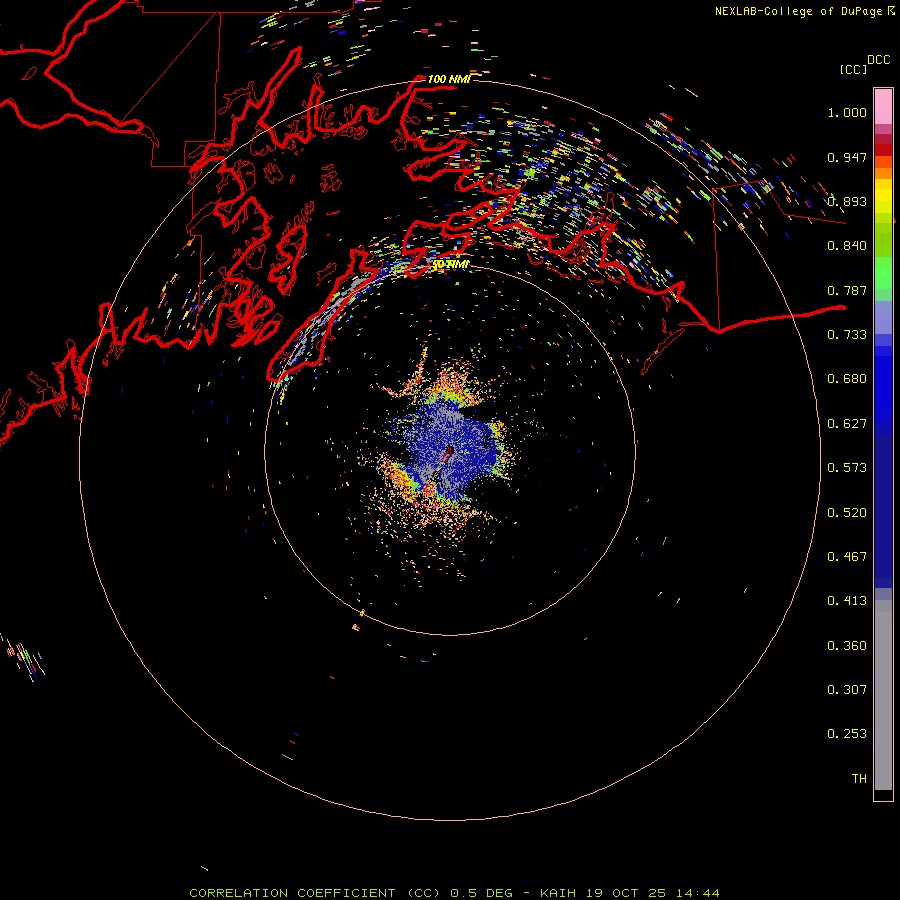Click the 0.253 color scale value
Screen dimensions: 900x900
(847, 734)
